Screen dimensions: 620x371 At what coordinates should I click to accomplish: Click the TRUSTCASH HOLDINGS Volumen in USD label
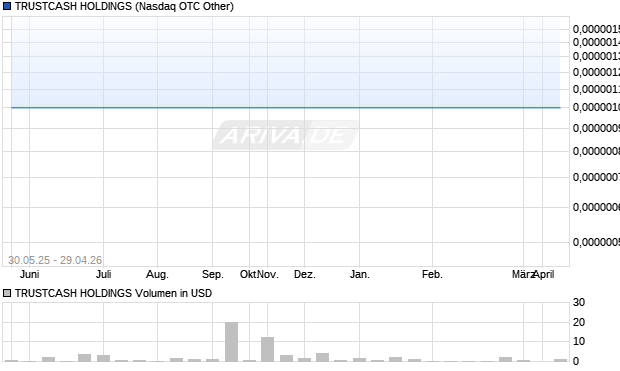click(113, 293)
